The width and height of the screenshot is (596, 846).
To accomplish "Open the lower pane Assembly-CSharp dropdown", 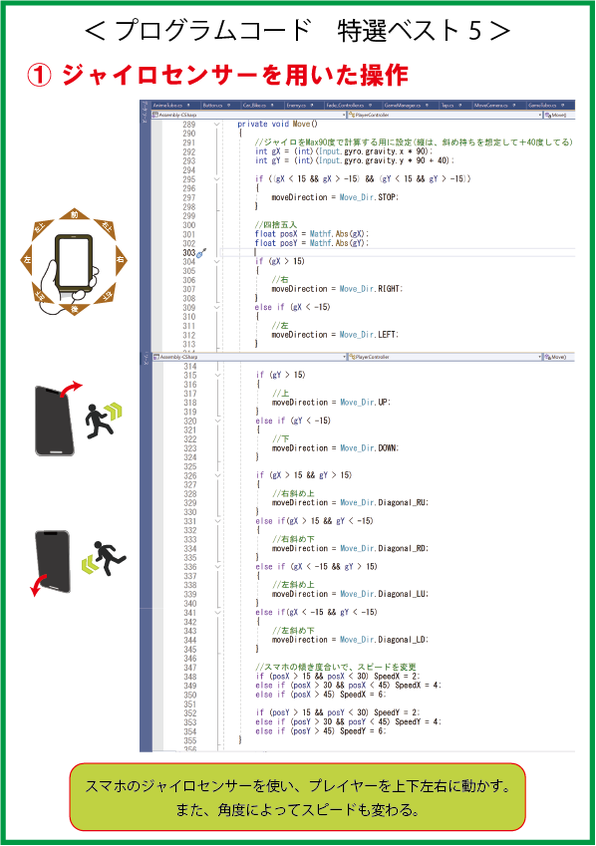I will tap(249, 357).
